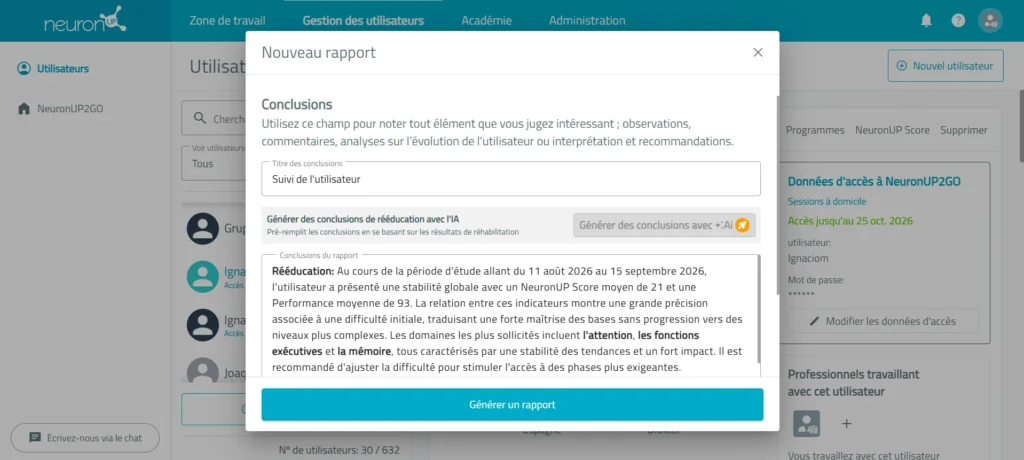Click the bold 'Rééducation:' word
This screenshot has height=460, width=1024.
pyautogui.click(x=302, y=271)
